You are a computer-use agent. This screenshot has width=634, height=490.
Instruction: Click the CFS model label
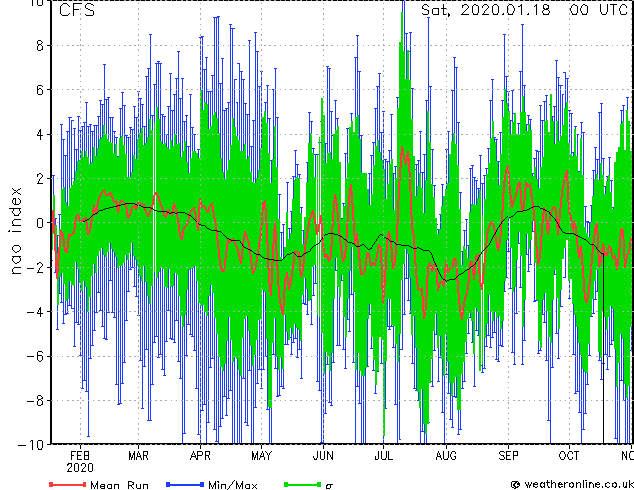click(77, 10)
